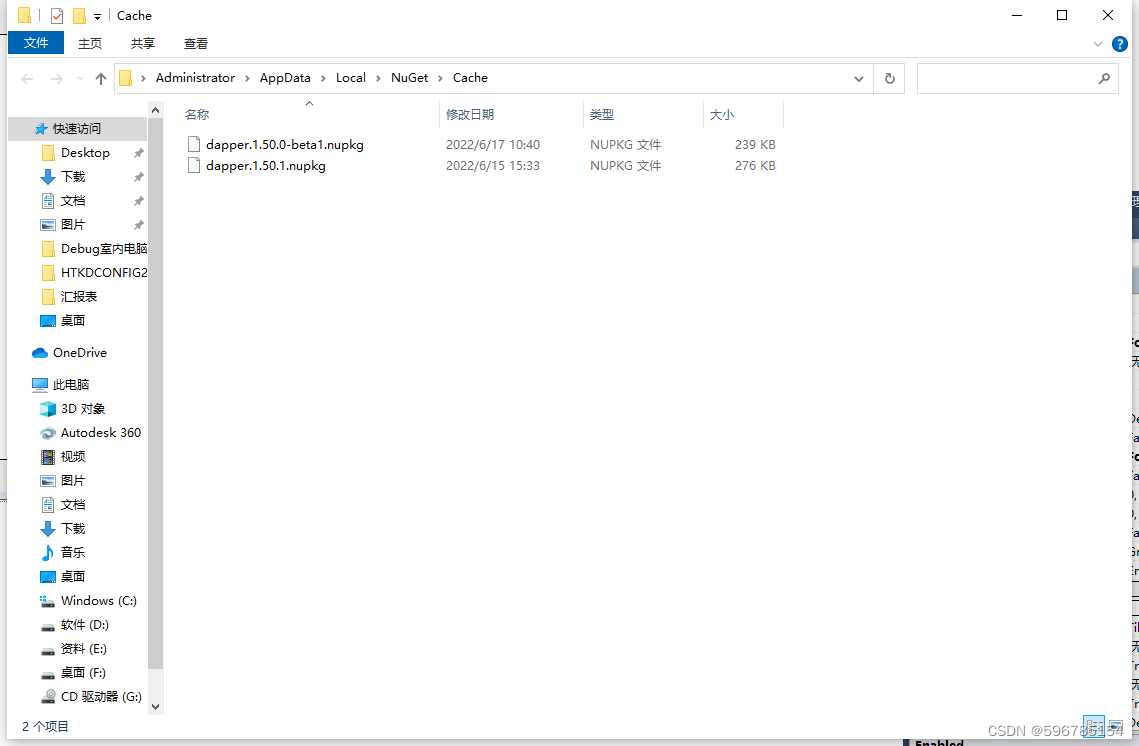Select dapper.1.50.0-beta1.nupkg file
Viewport: 1139px width, 746px height.
coord(285,145)
